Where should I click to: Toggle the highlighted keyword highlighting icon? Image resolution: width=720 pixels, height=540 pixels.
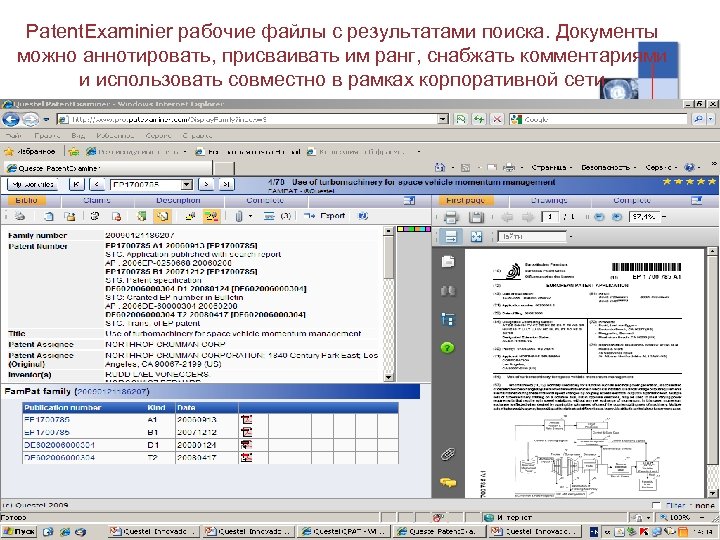click(212, 216)
